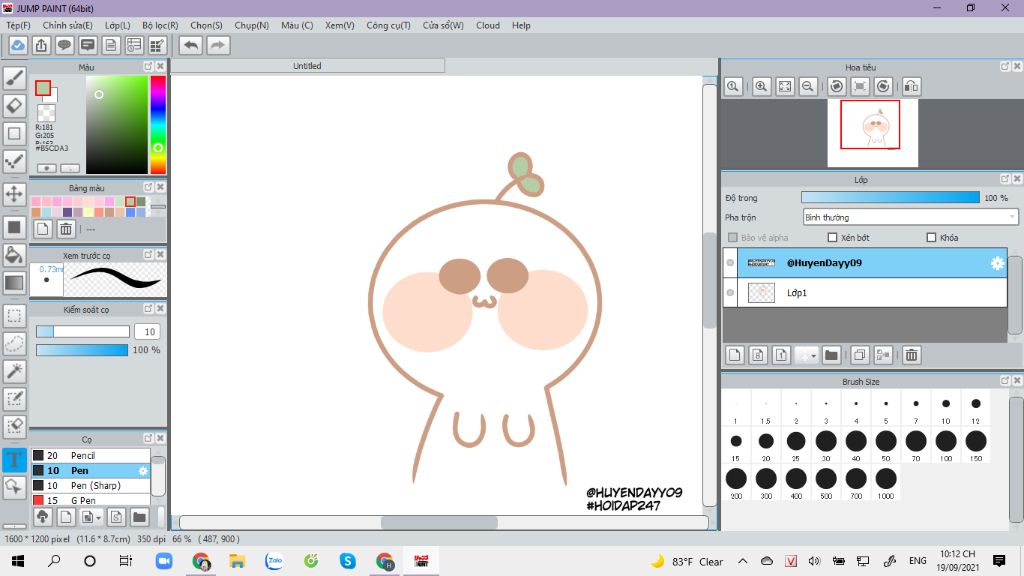Select the Magic Wand tool

[14, 371]
